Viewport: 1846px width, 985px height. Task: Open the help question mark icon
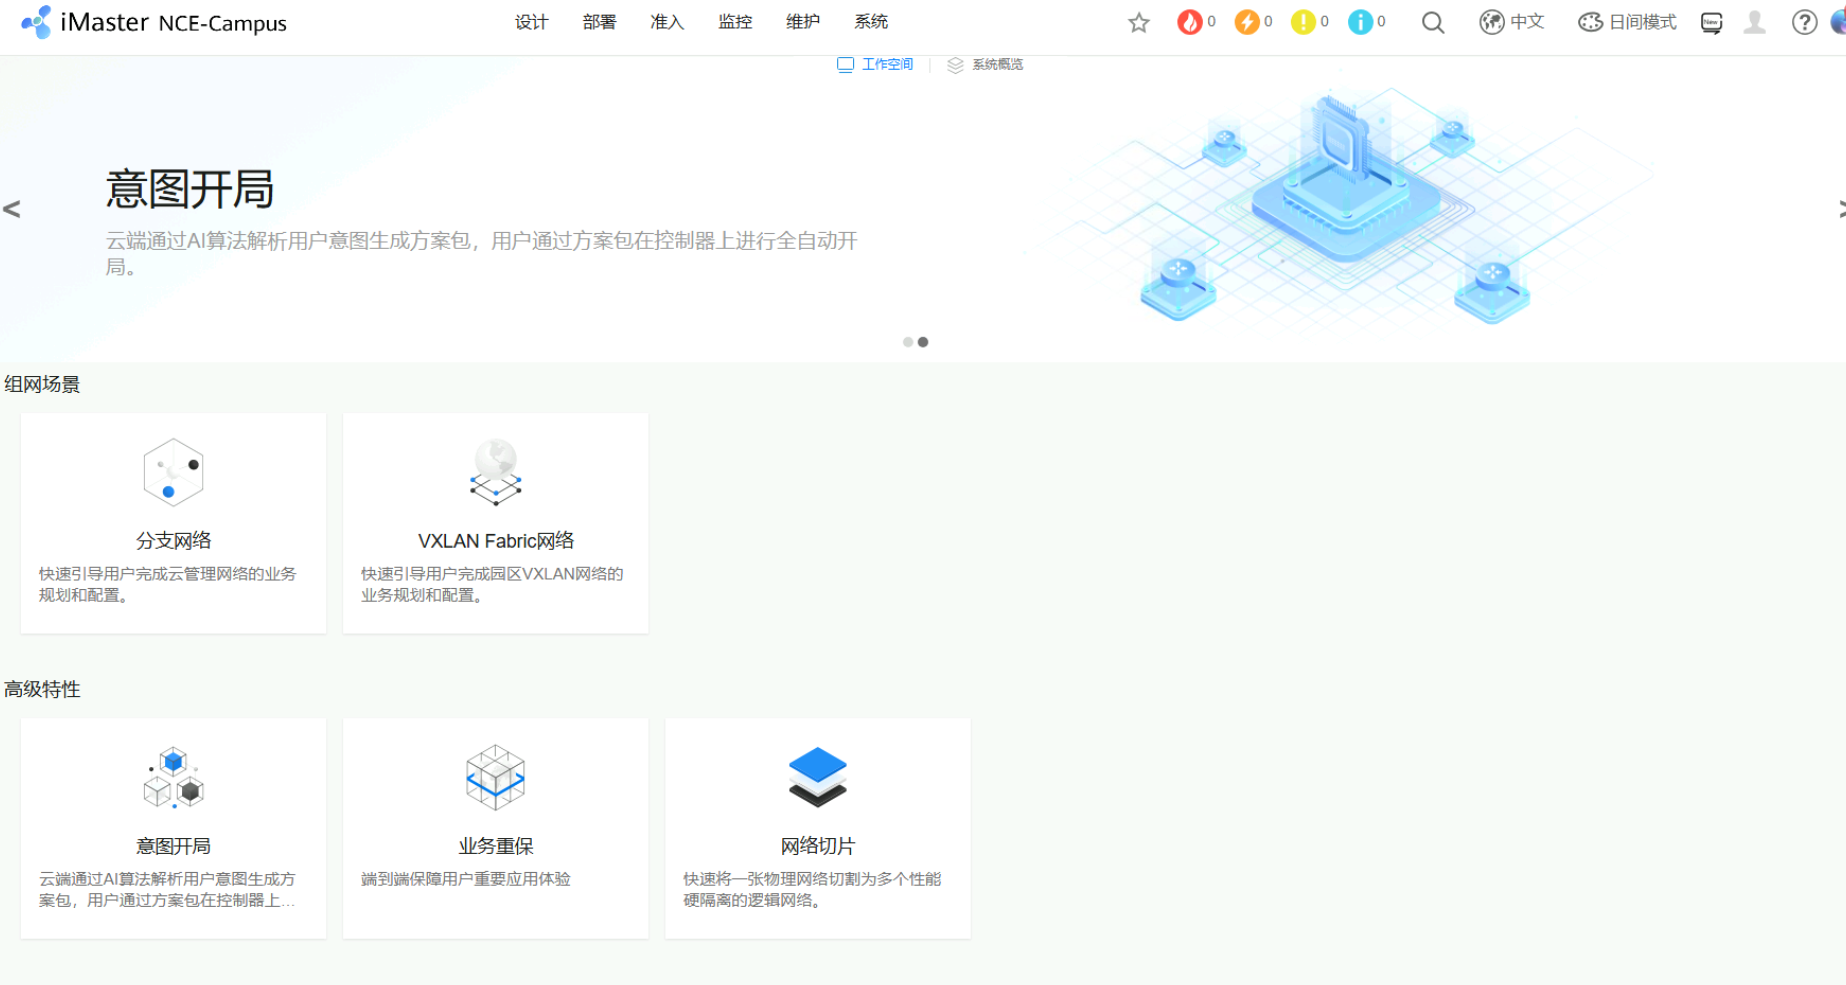tap(1803, 23)
